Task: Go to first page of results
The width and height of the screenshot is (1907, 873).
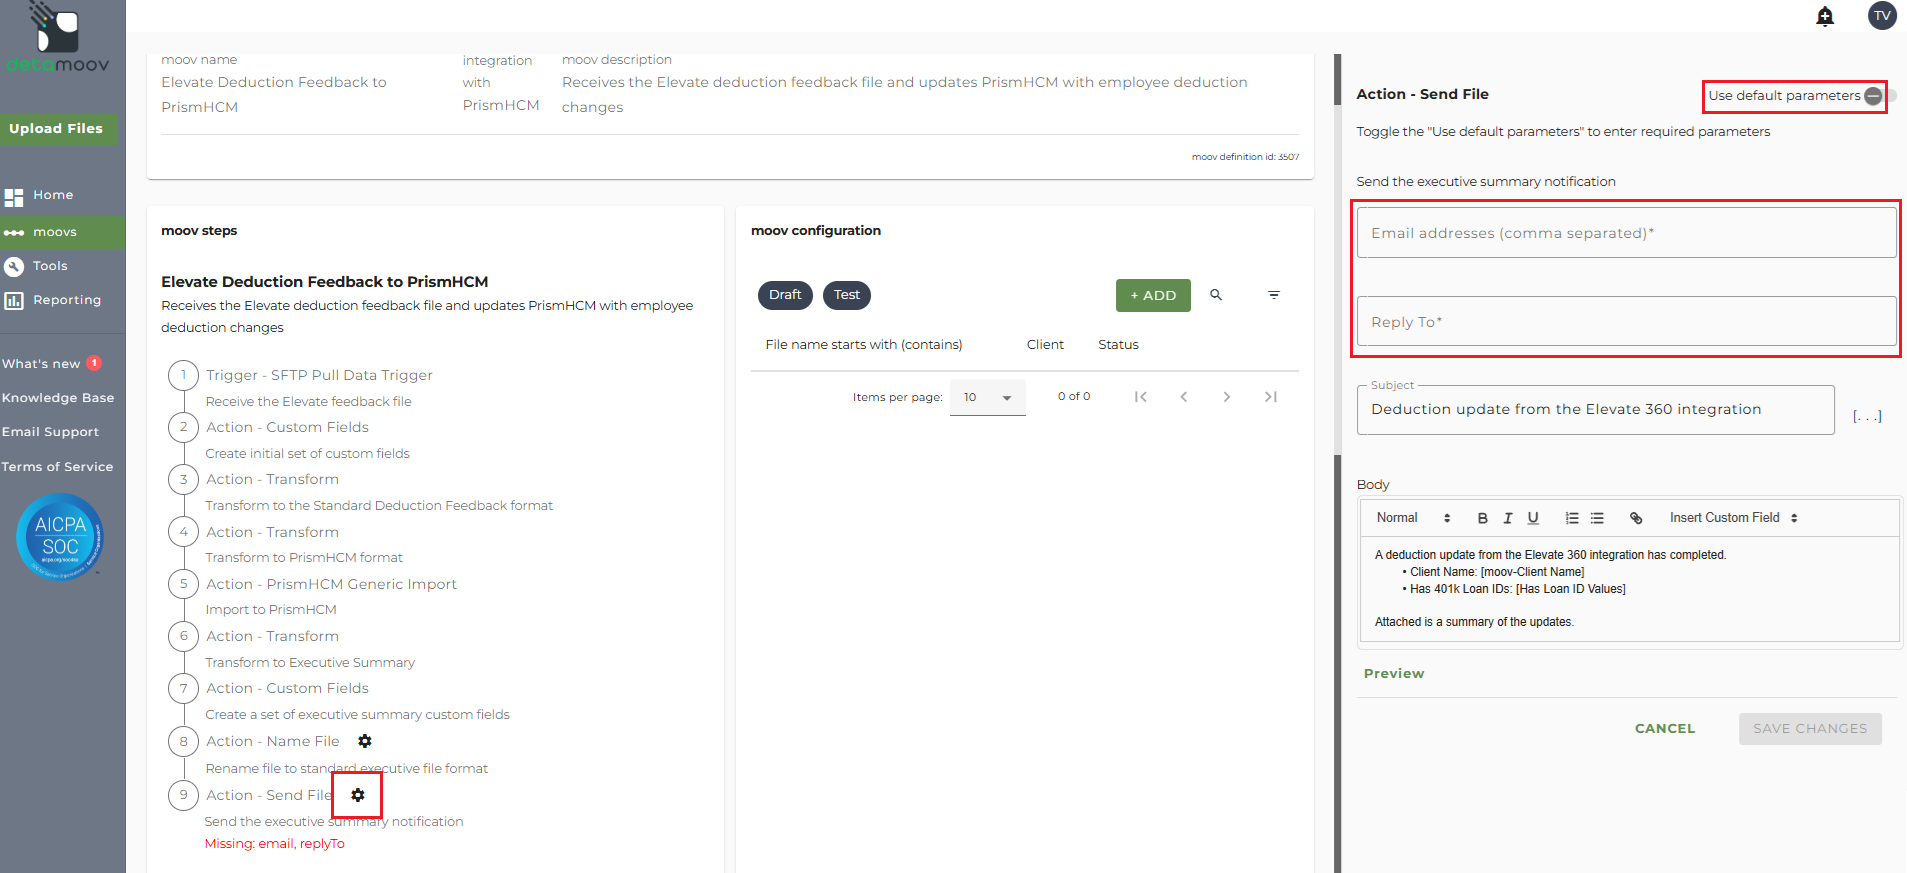Action: click(1140, 397)
